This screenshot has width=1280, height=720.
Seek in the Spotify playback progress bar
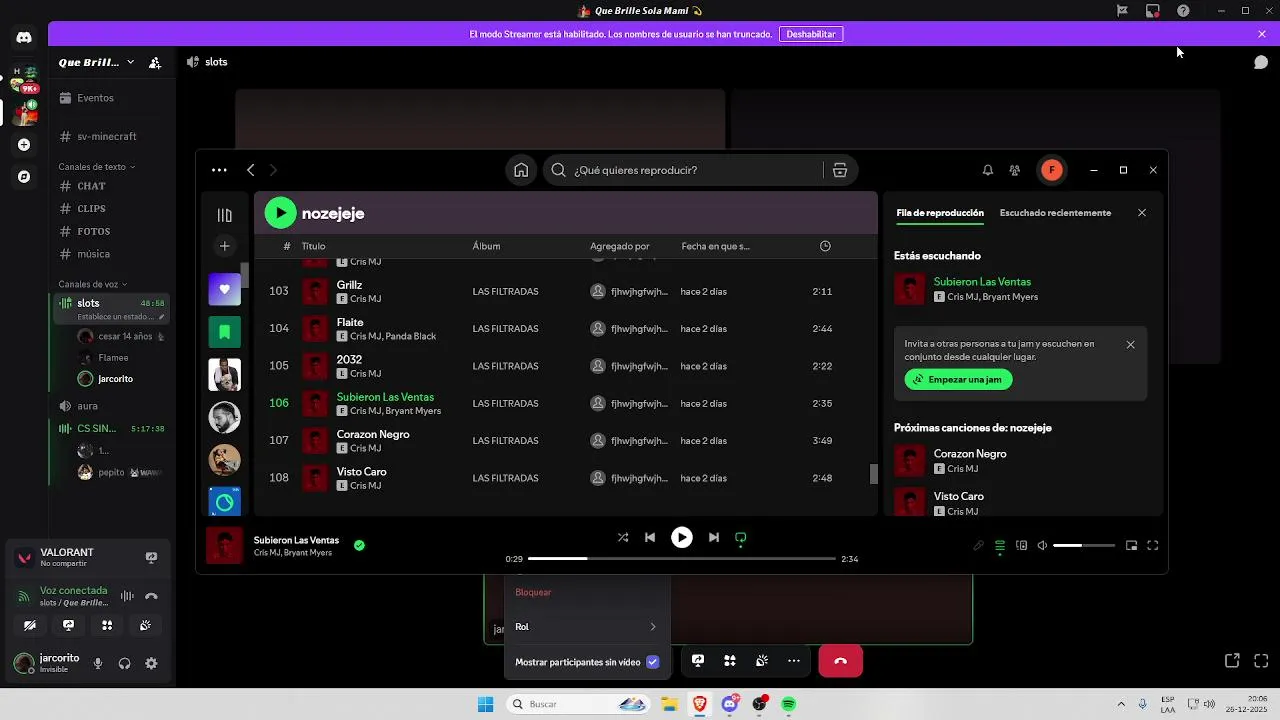pos(682,559)
